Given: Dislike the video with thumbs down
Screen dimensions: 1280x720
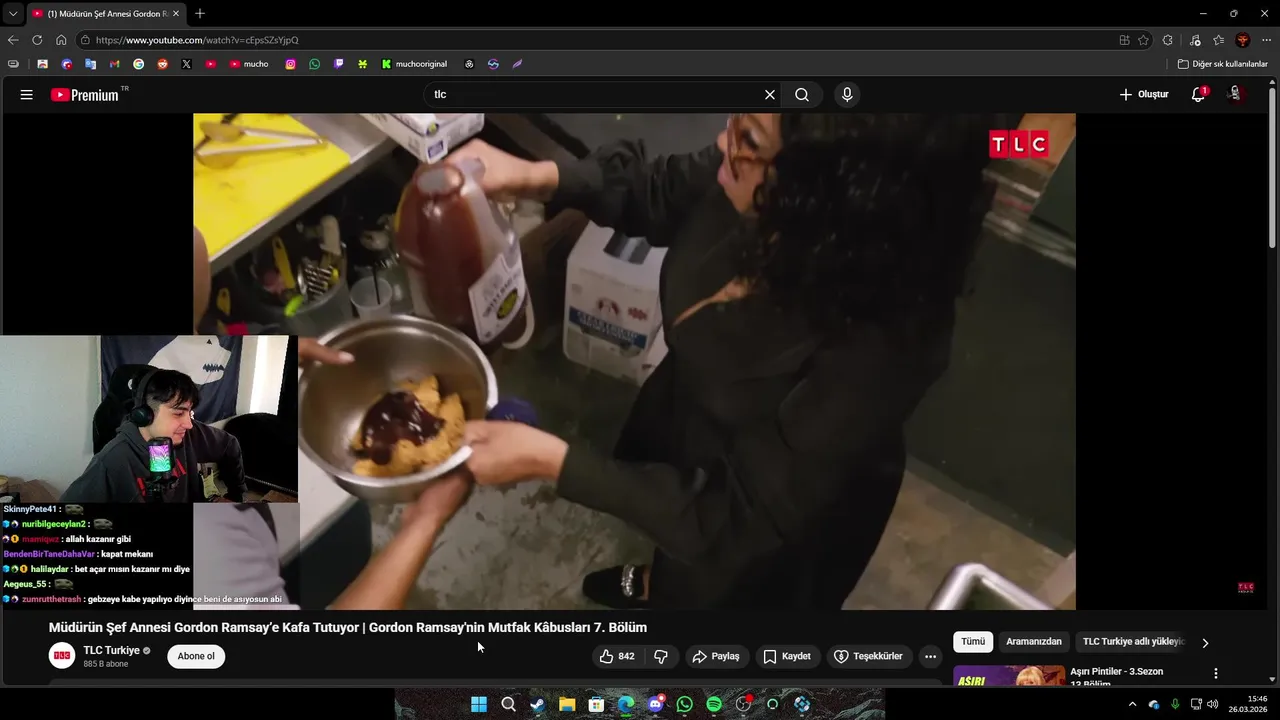Looking at the screenshot, I should [661, 656].
